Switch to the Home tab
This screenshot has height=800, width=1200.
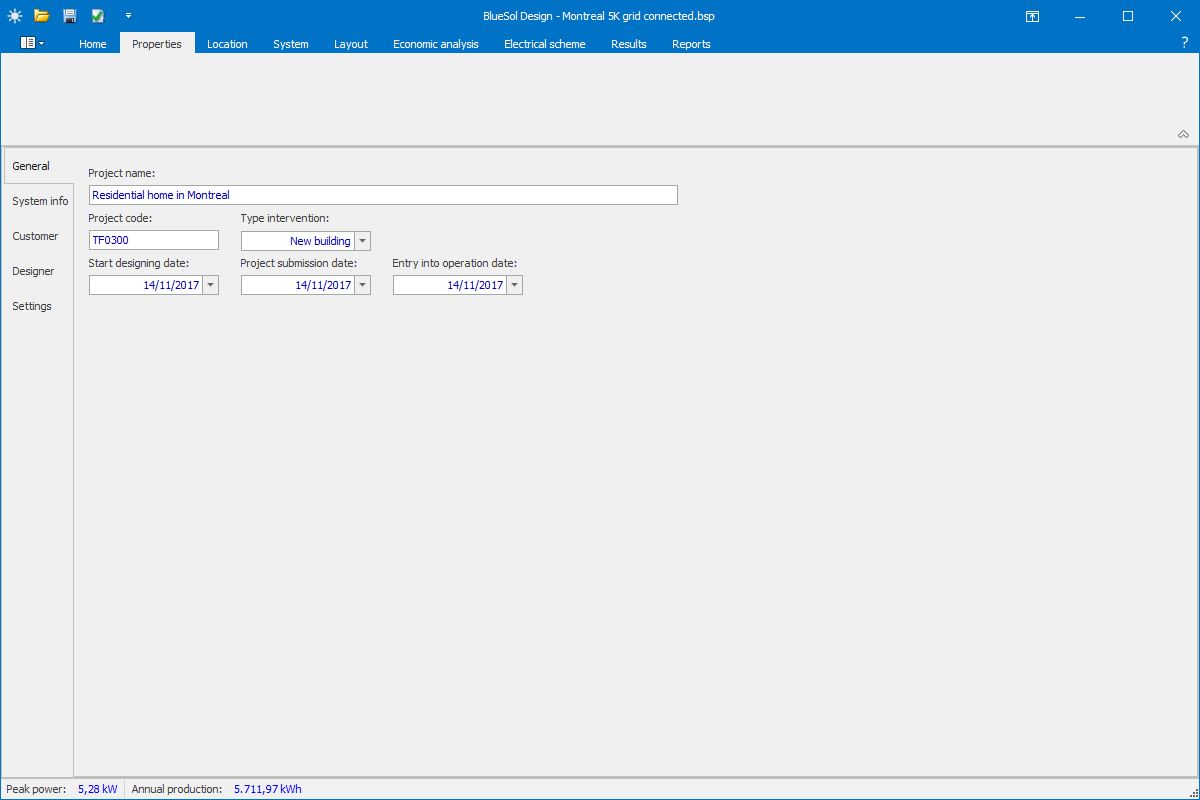click(x=93, y=44)
